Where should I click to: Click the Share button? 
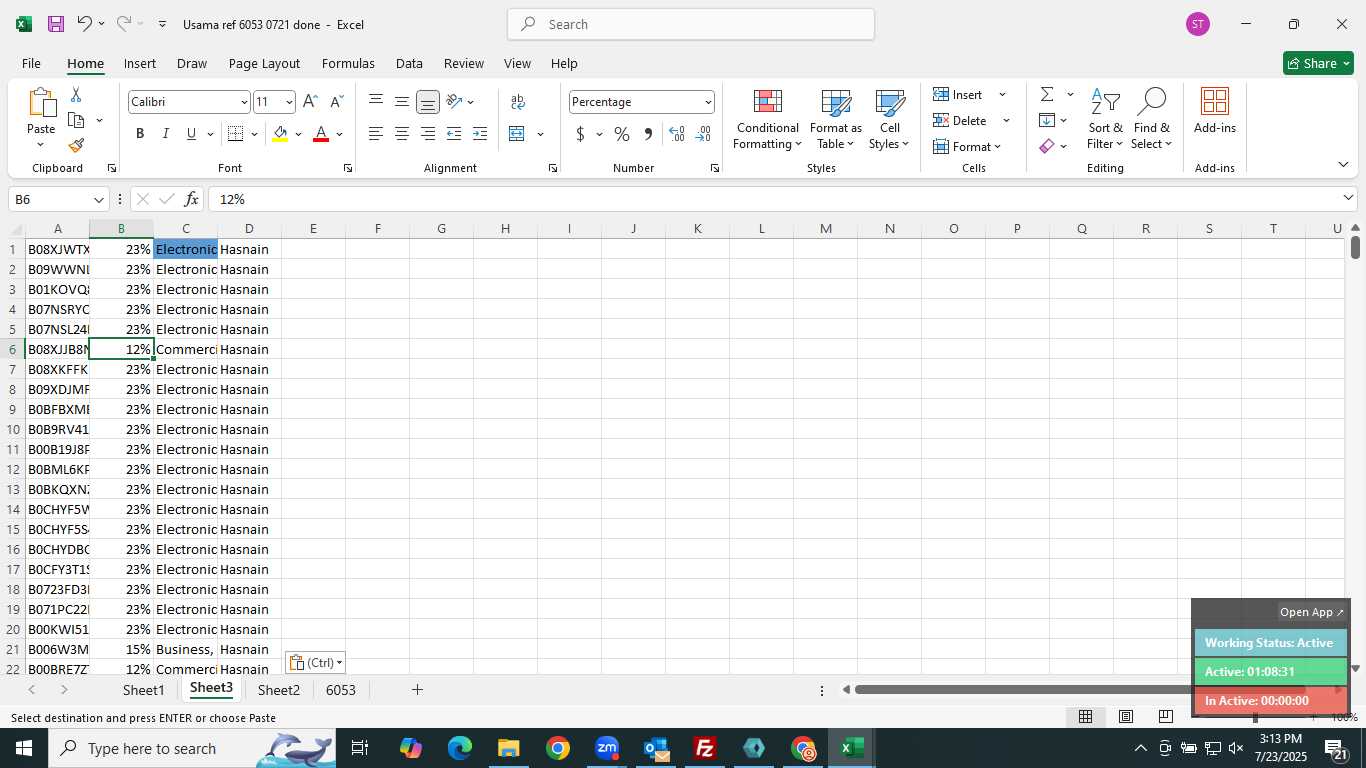tap(1318, 63)
